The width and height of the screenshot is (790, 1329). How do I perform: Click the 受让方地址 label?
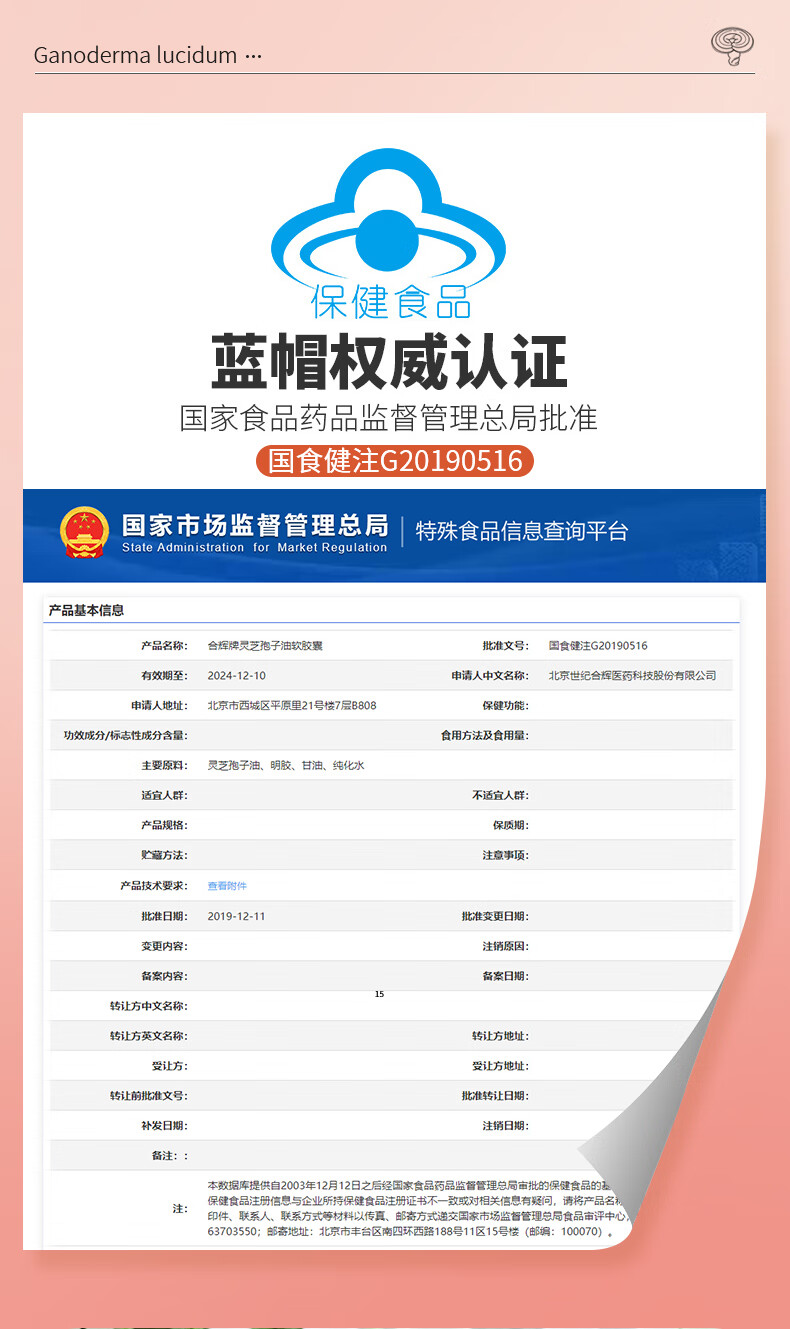[500, 1066]
